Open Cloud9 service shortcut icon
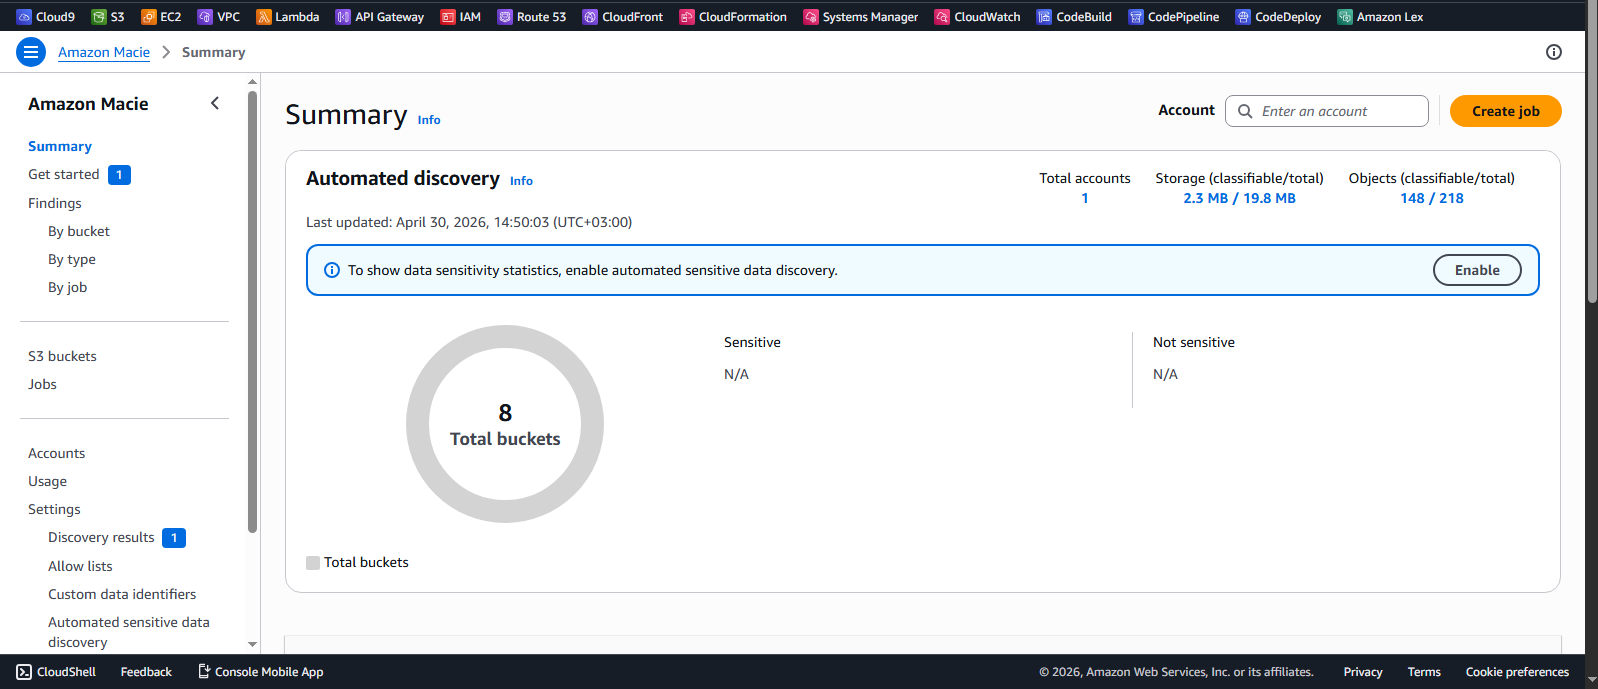The width and height of the screenshot is (1598, 689). [x=24, y=16]
